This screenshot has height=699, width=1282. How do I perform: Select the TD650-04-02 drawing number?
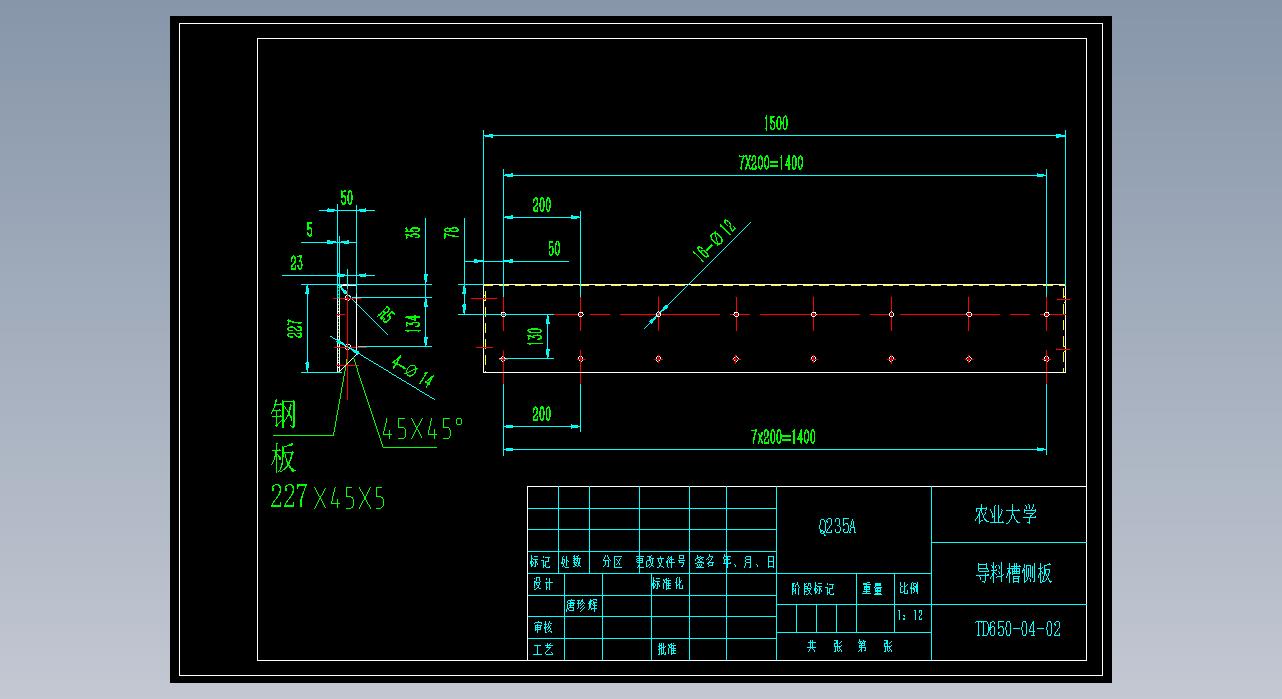pos(1017,629)
